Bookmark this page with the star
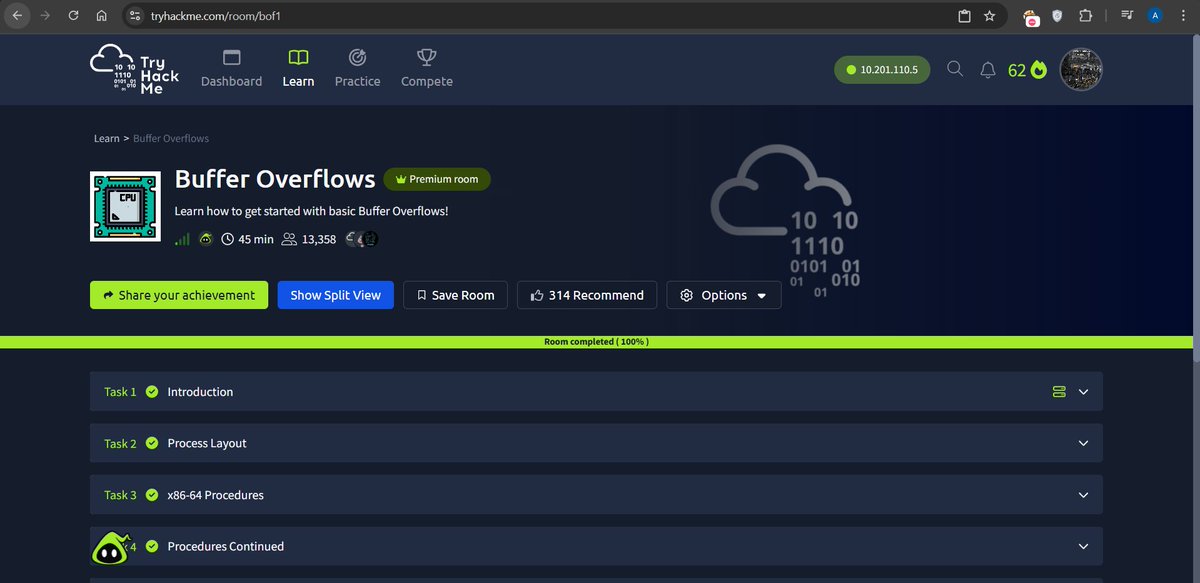Image resolution: width=1200 pixels, height=583 pixels. tap(989, 16)
